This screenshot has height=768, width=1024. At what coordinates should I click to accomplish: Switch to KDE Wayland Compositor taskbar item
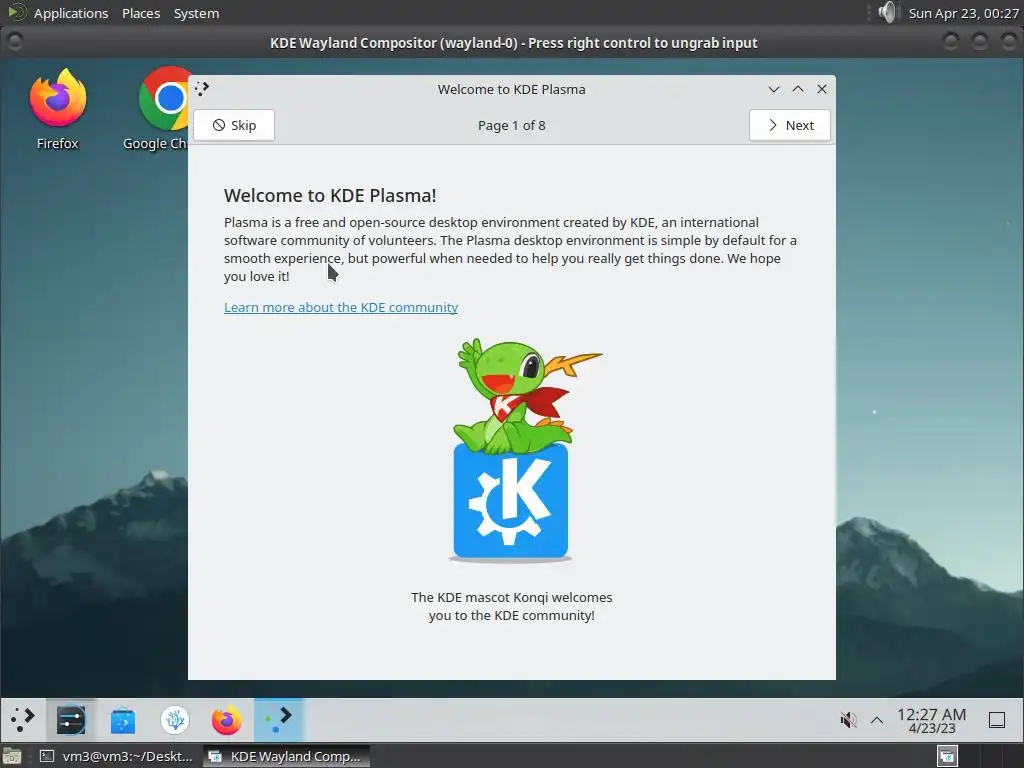click(x=286, y=756)
